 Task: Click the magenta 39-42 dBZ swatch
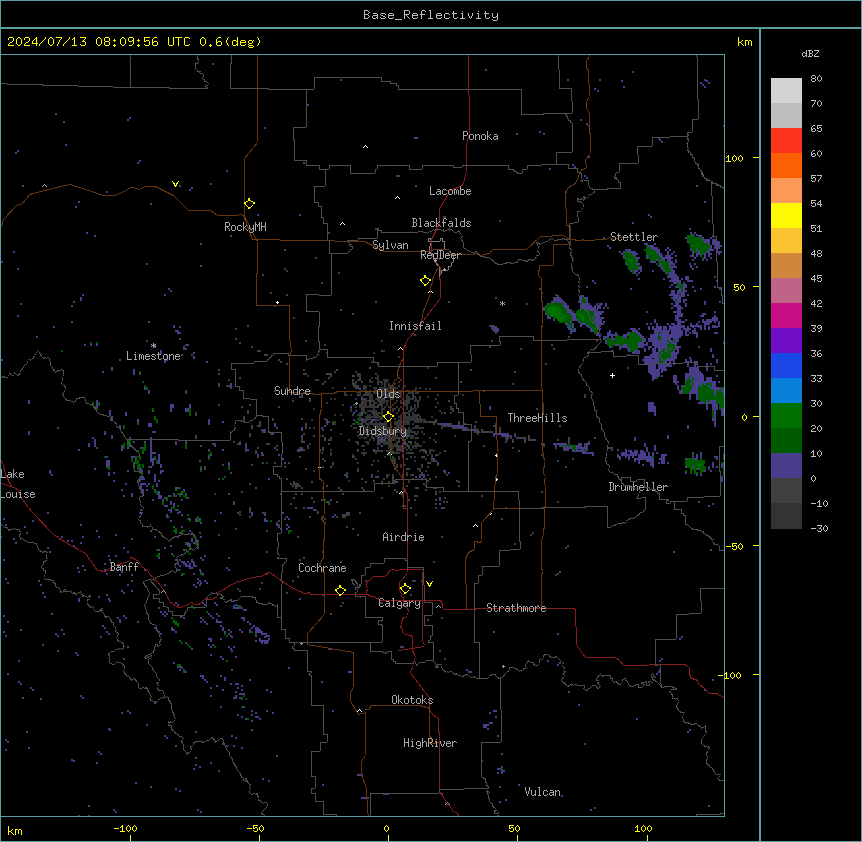coord(786,315)
